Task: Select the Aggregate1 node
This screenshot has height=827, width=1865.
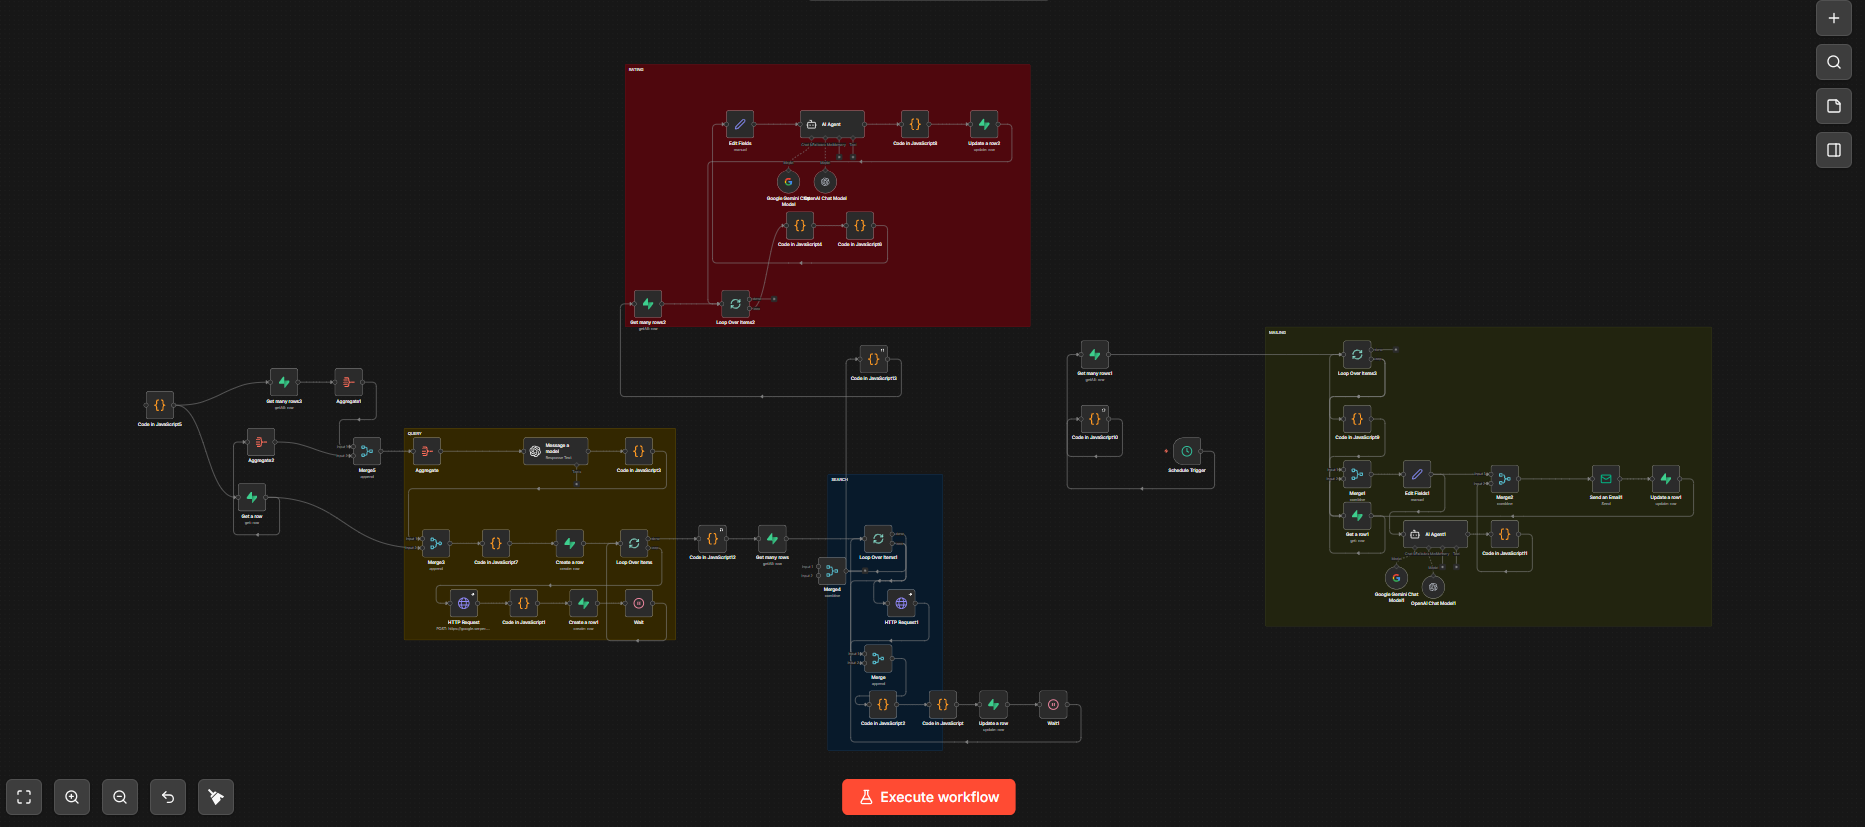Action: point(348,382)
